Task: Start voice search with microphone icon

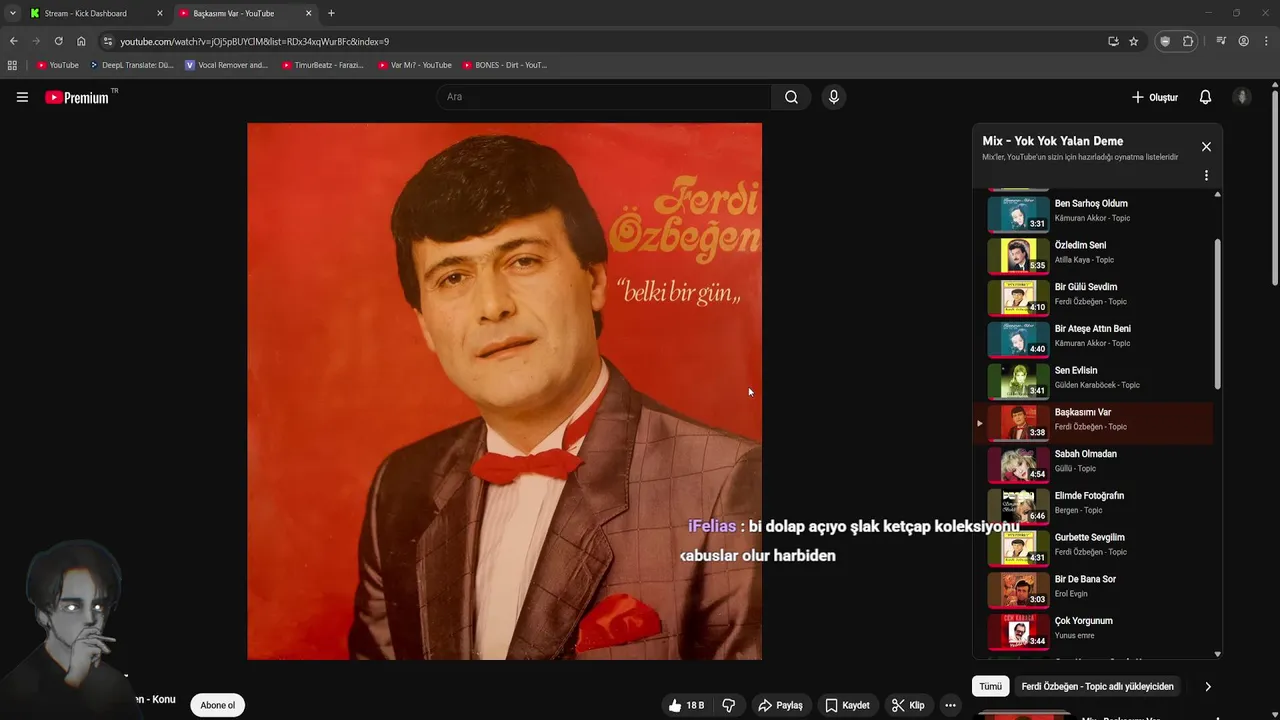Action: [x=833, y=97]
